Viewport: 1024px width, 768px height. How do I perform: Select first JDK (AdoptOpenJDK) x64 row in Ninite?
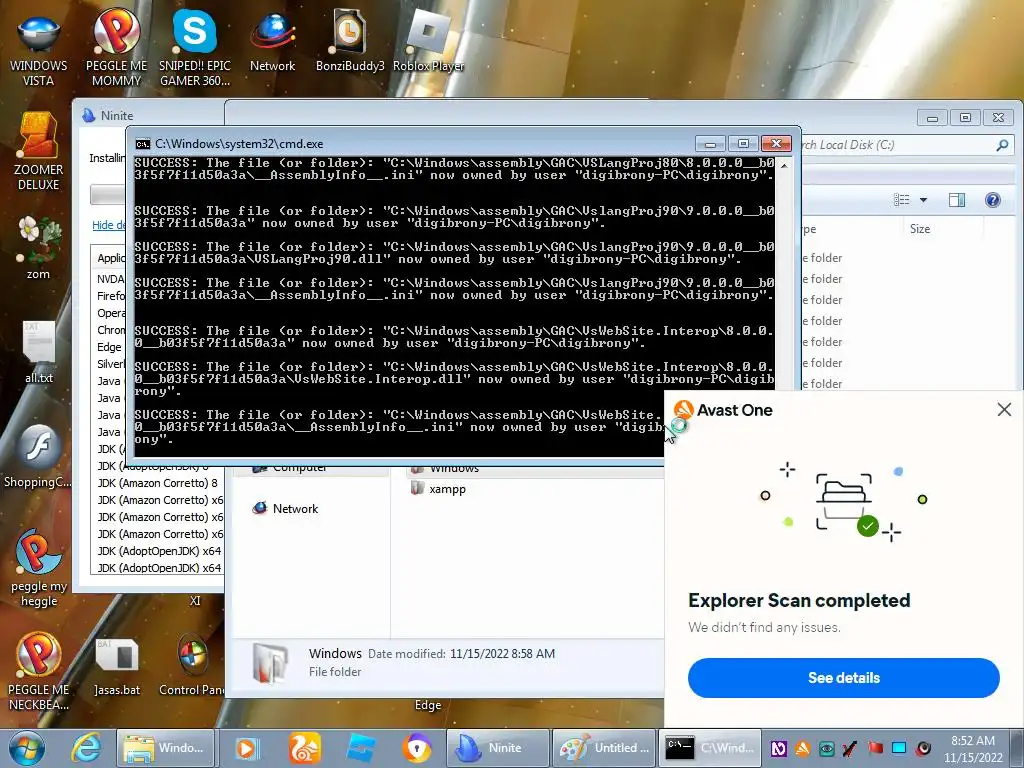pos(159,551)
